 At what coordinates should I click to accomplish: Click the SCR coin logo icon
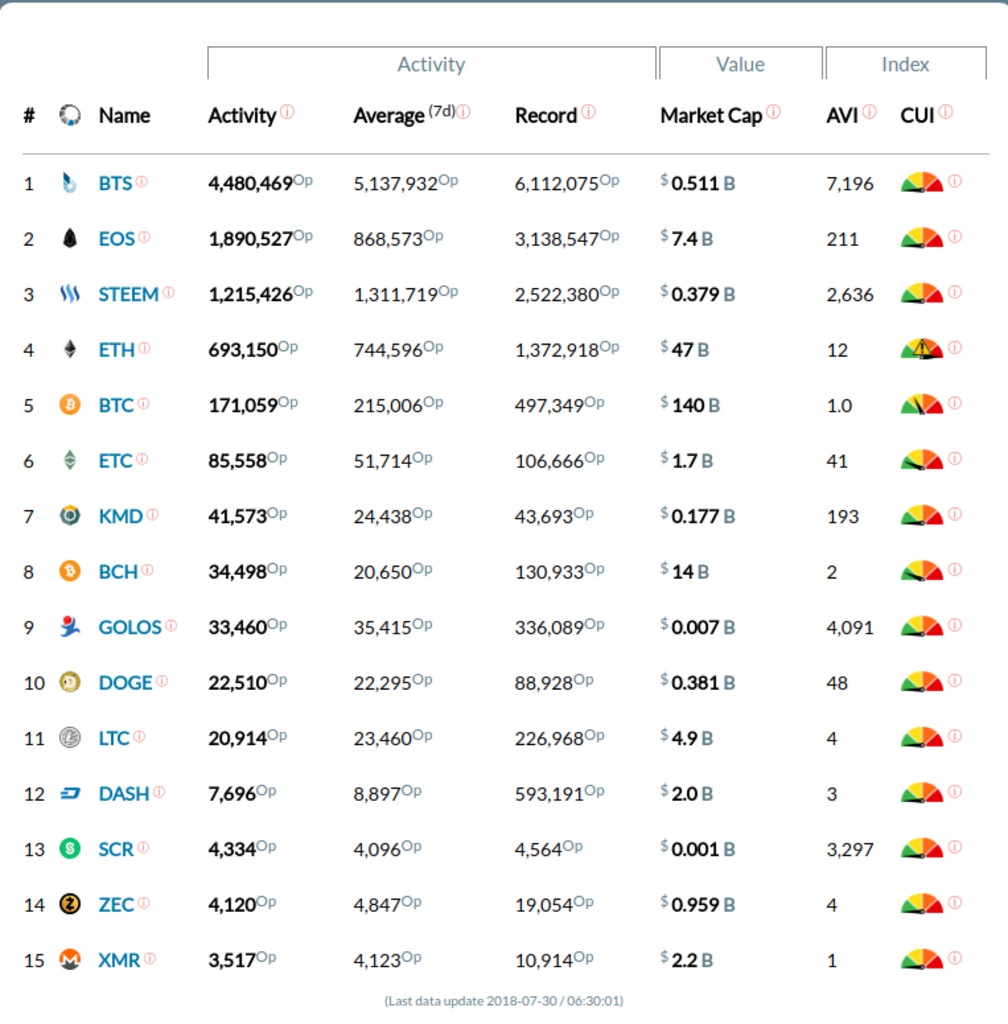coord(70,849)
